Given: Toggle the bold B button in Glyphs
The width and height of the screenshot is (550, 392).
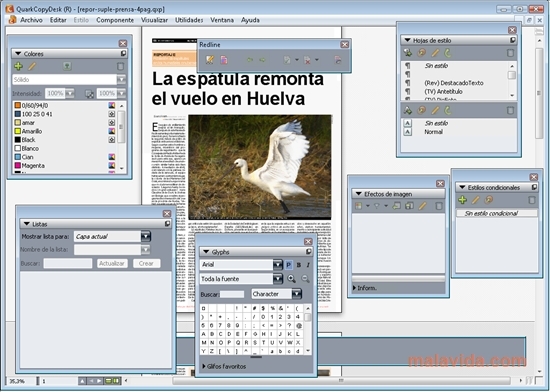Looking at the screenshot, I should (299, 265).
